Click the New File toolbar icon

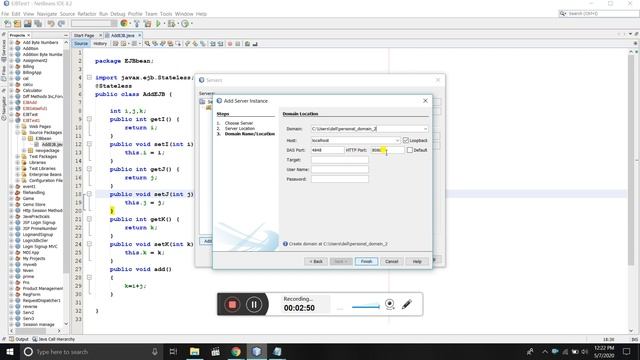point(7,24)
